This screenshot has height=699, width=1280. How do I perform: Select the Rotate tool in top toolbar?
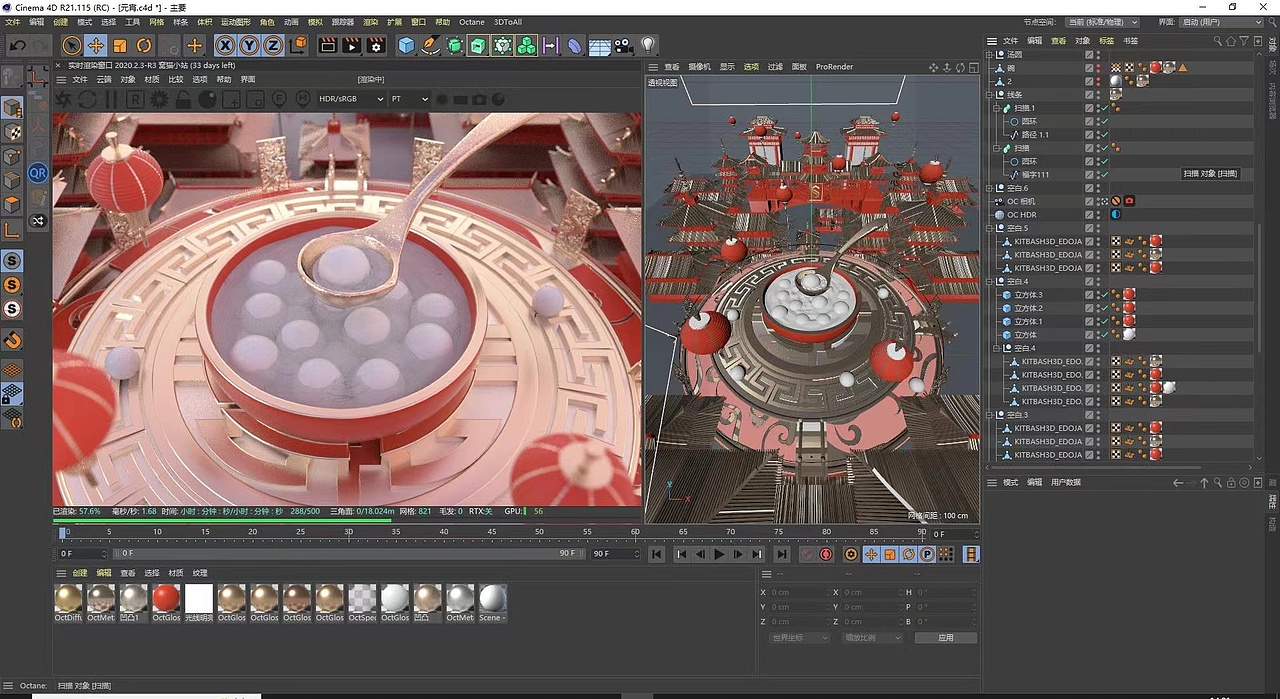tap(144, 45)
